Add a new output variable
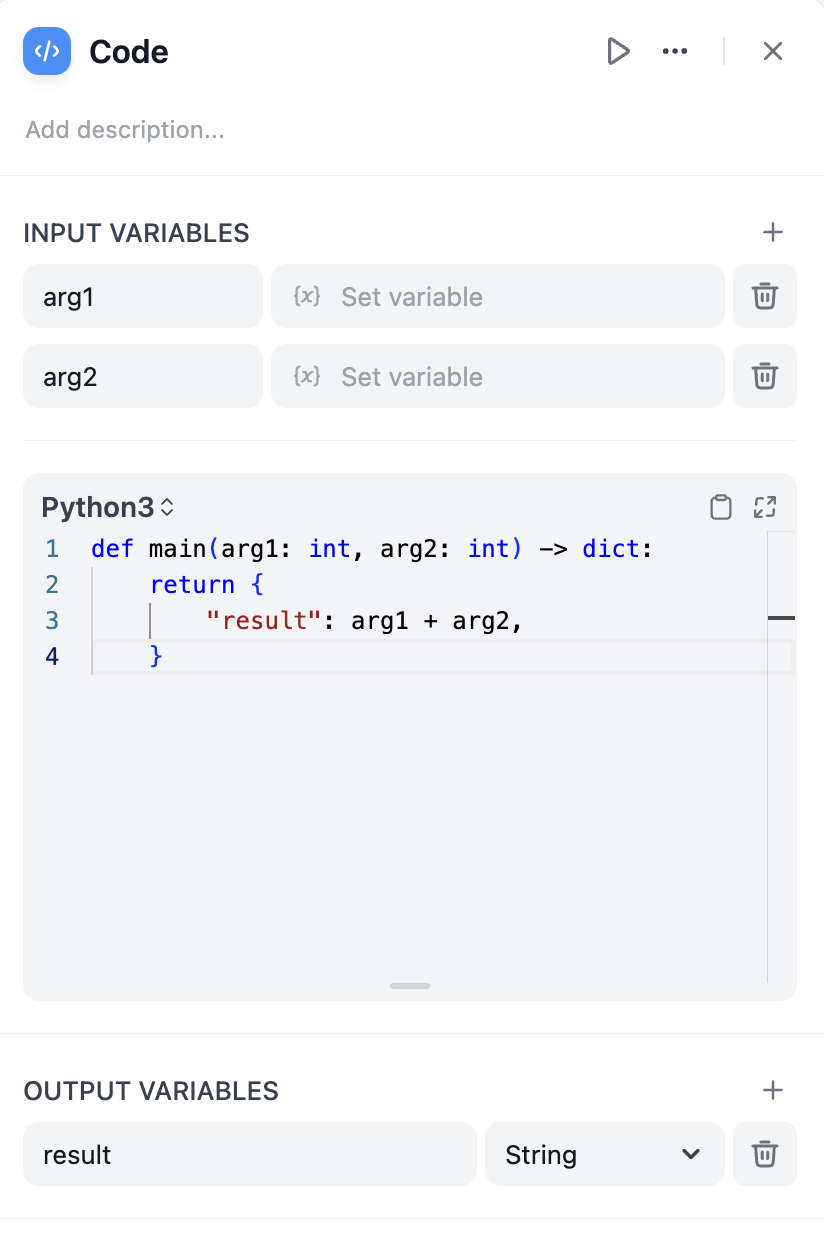The width and height of the screenshot is (824, 1236). pyautogui.click(x=772, y=1090)
